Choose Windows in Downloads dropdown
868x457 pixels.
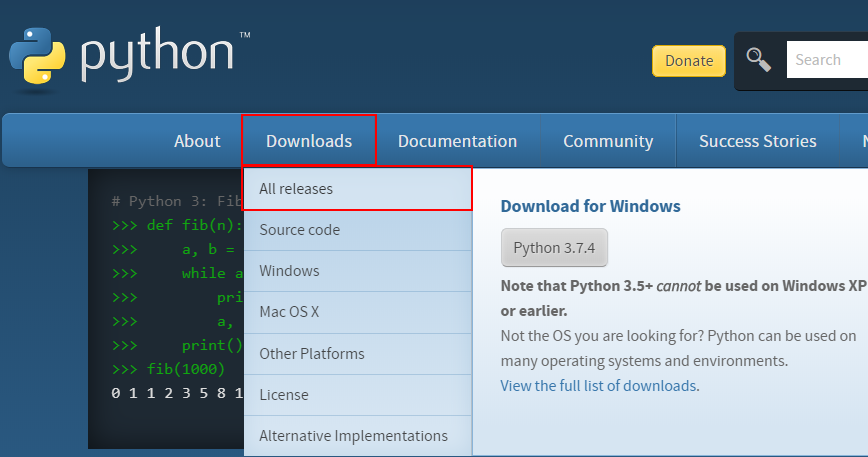pyautogui.click(x=358, y=271)
